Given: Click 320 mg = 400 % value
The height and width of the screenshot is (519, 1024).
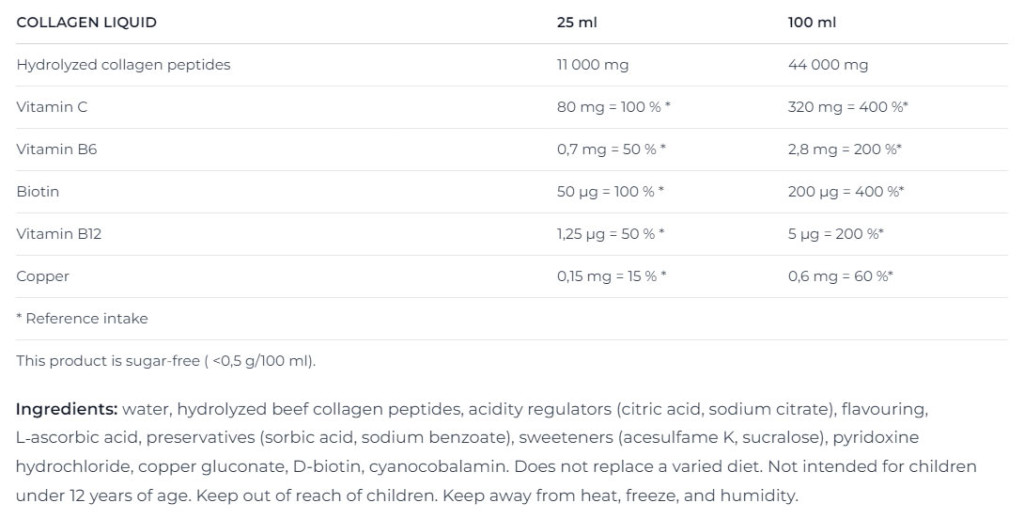Looking at the screenshot, I should 848,107.
